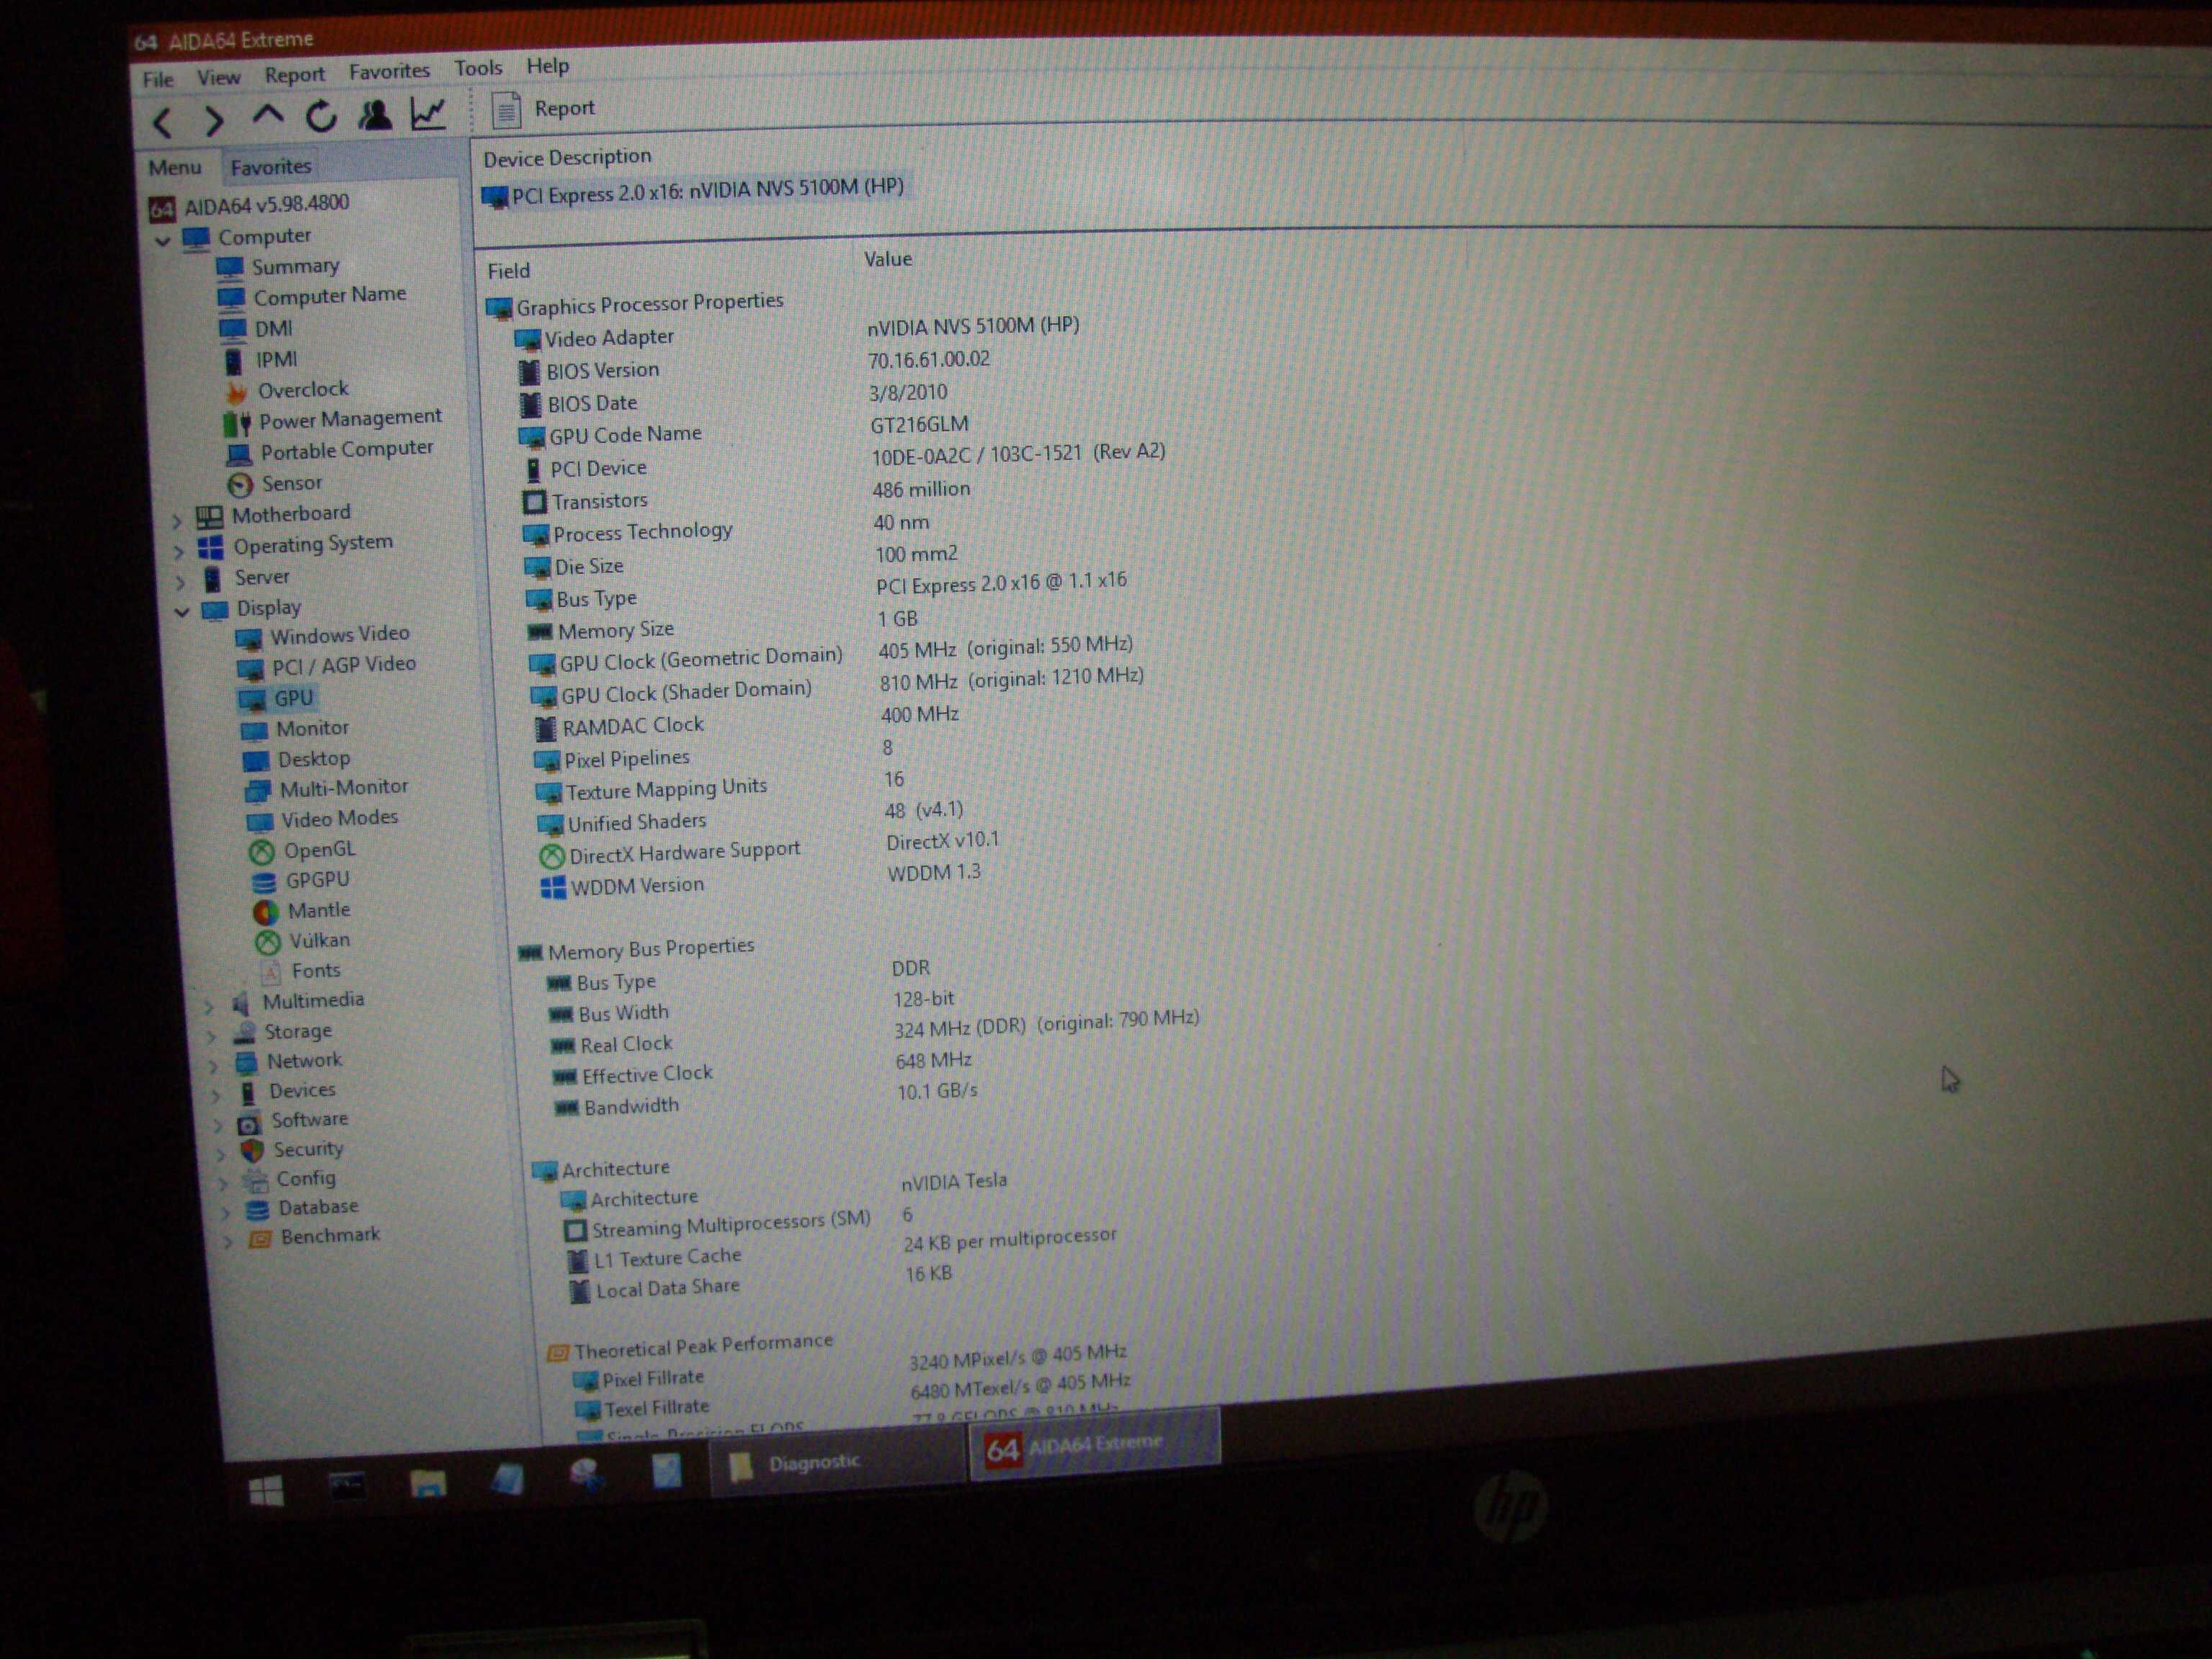Select the Software tree item
This screenshot has width=2212, height=1659.
(x=293, y=1121)
